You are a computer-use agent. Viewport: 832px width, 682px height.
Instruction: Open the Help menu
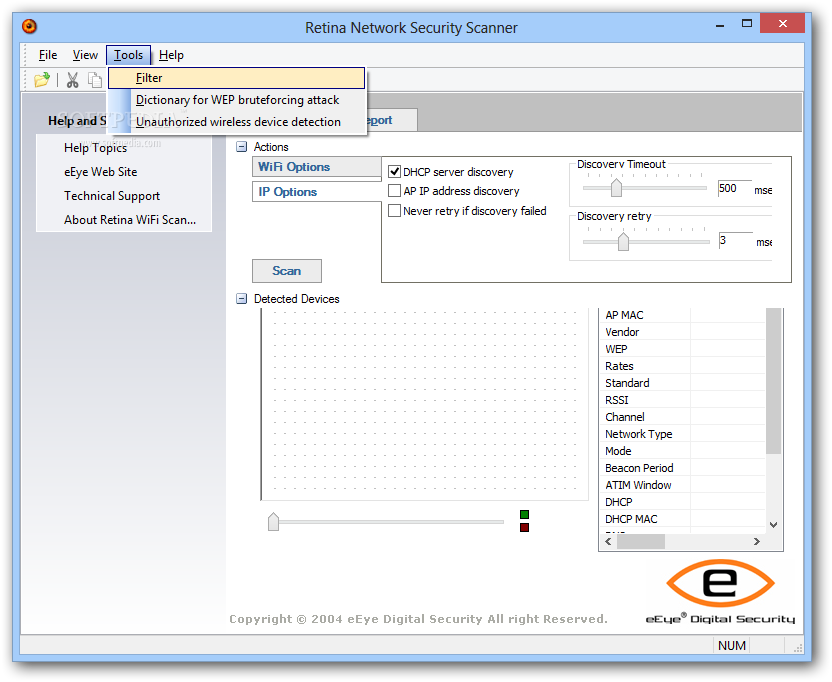point(171,55)
